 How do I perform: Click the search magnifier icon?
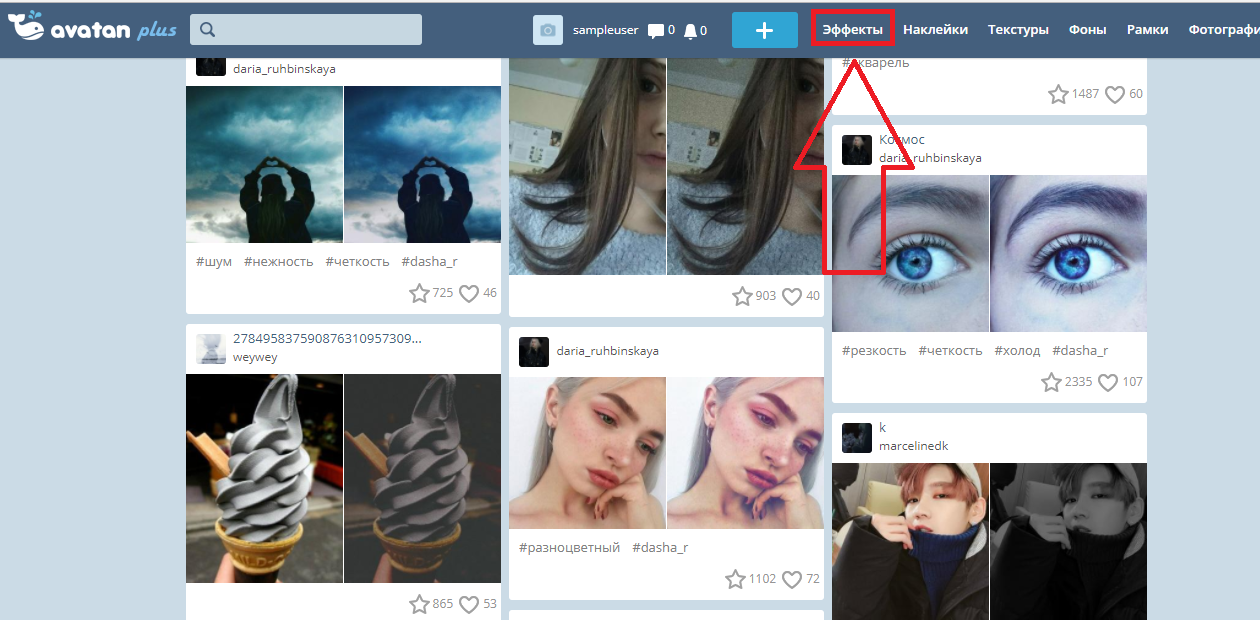tap(208, 30)
